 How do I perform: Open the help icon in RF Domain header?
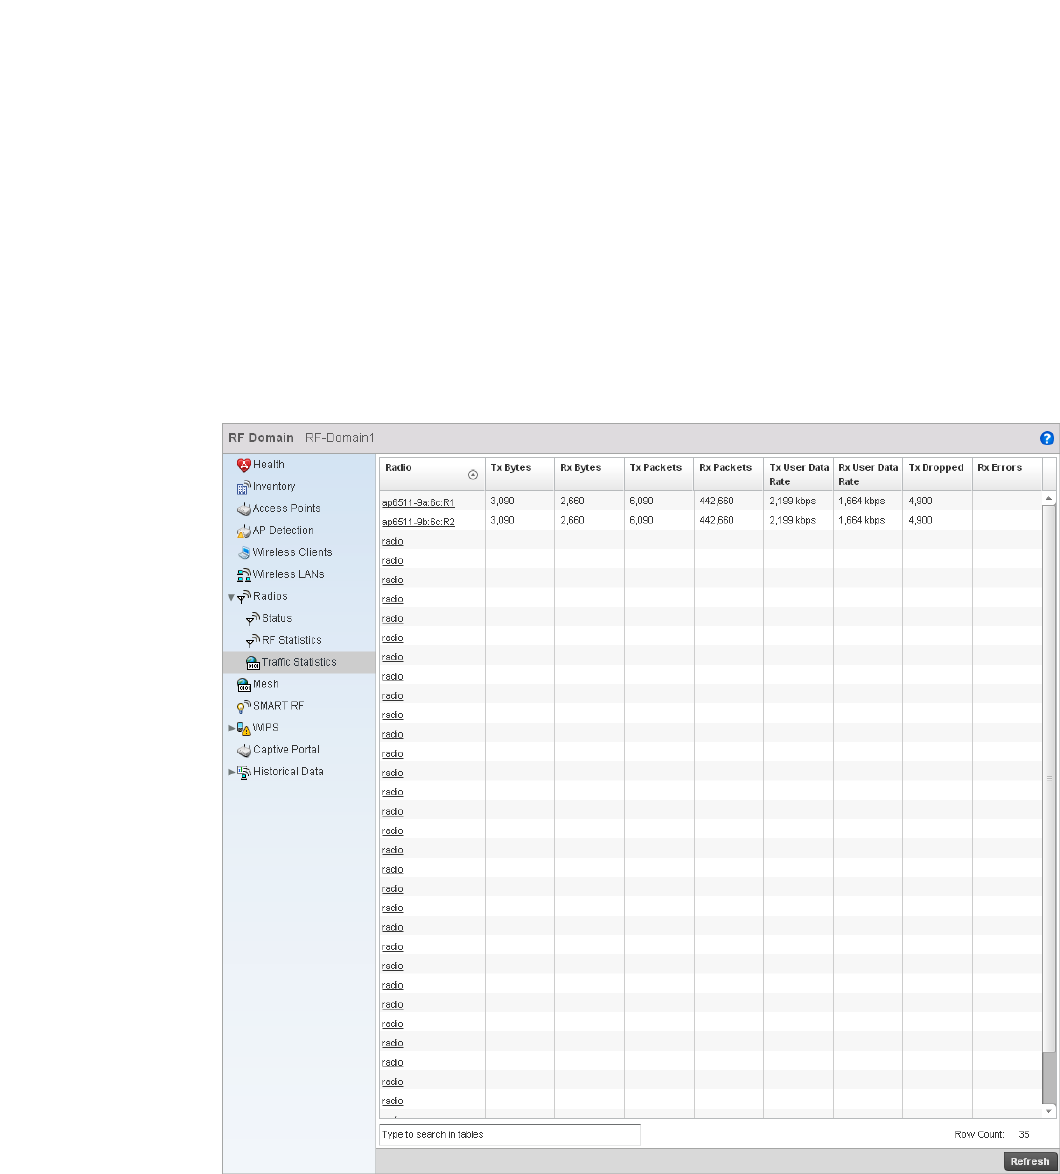[x=1047, y=438]
